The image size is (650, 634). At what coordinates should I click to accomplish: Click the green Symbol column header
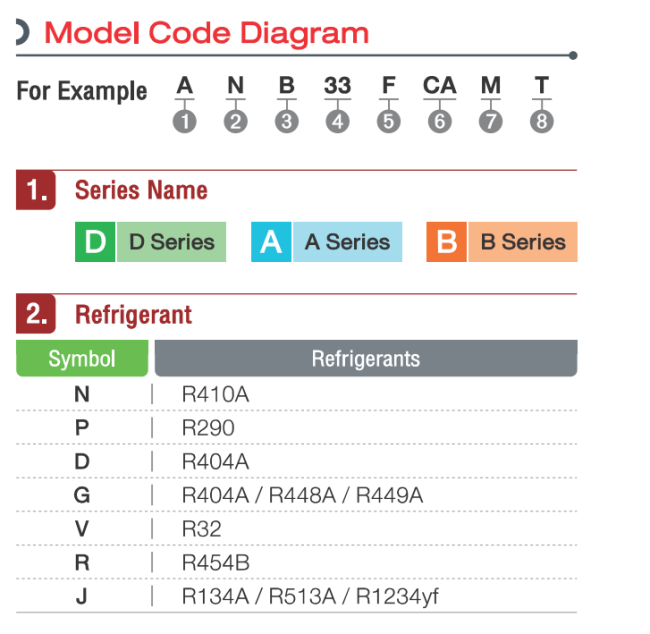coord(82,358)
